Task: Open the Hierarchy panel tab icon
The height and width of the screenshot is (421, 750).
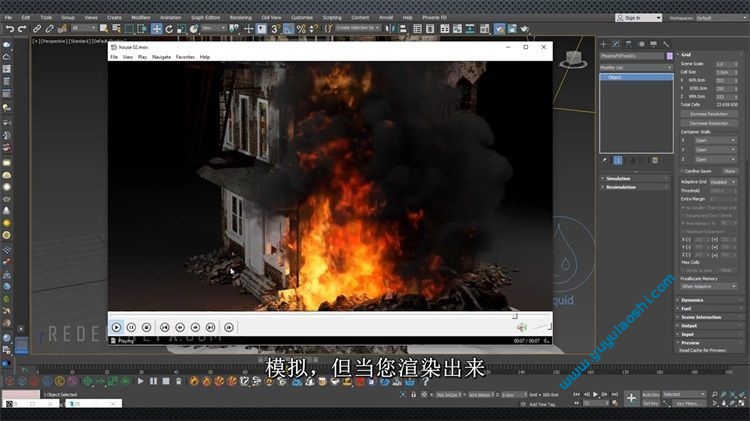Action: coord(628,44)
